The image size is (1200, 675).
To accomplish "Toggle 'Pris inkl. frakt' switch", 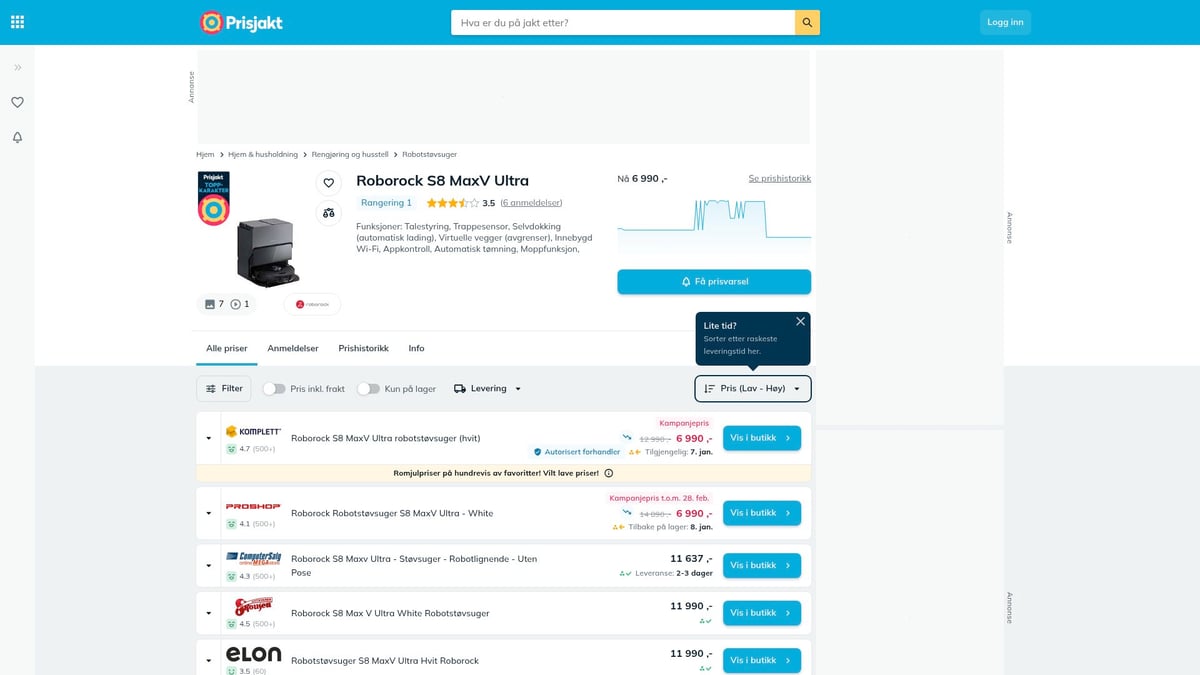I will pyautogui.click(x=274, y=388).
